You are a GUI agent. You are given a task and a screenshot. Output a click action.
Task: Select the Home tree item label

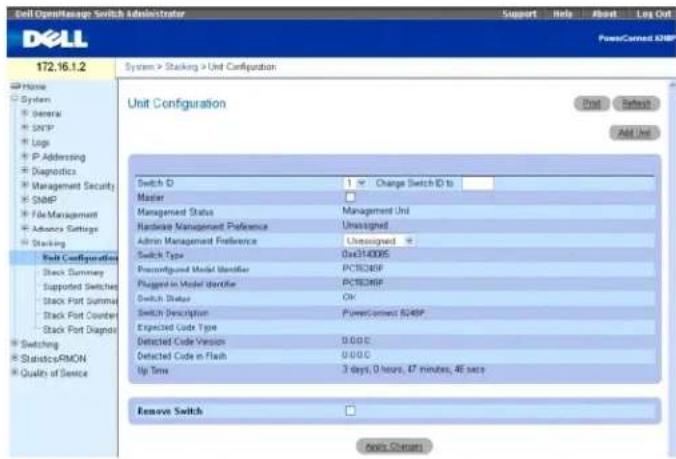pos(34,86)
